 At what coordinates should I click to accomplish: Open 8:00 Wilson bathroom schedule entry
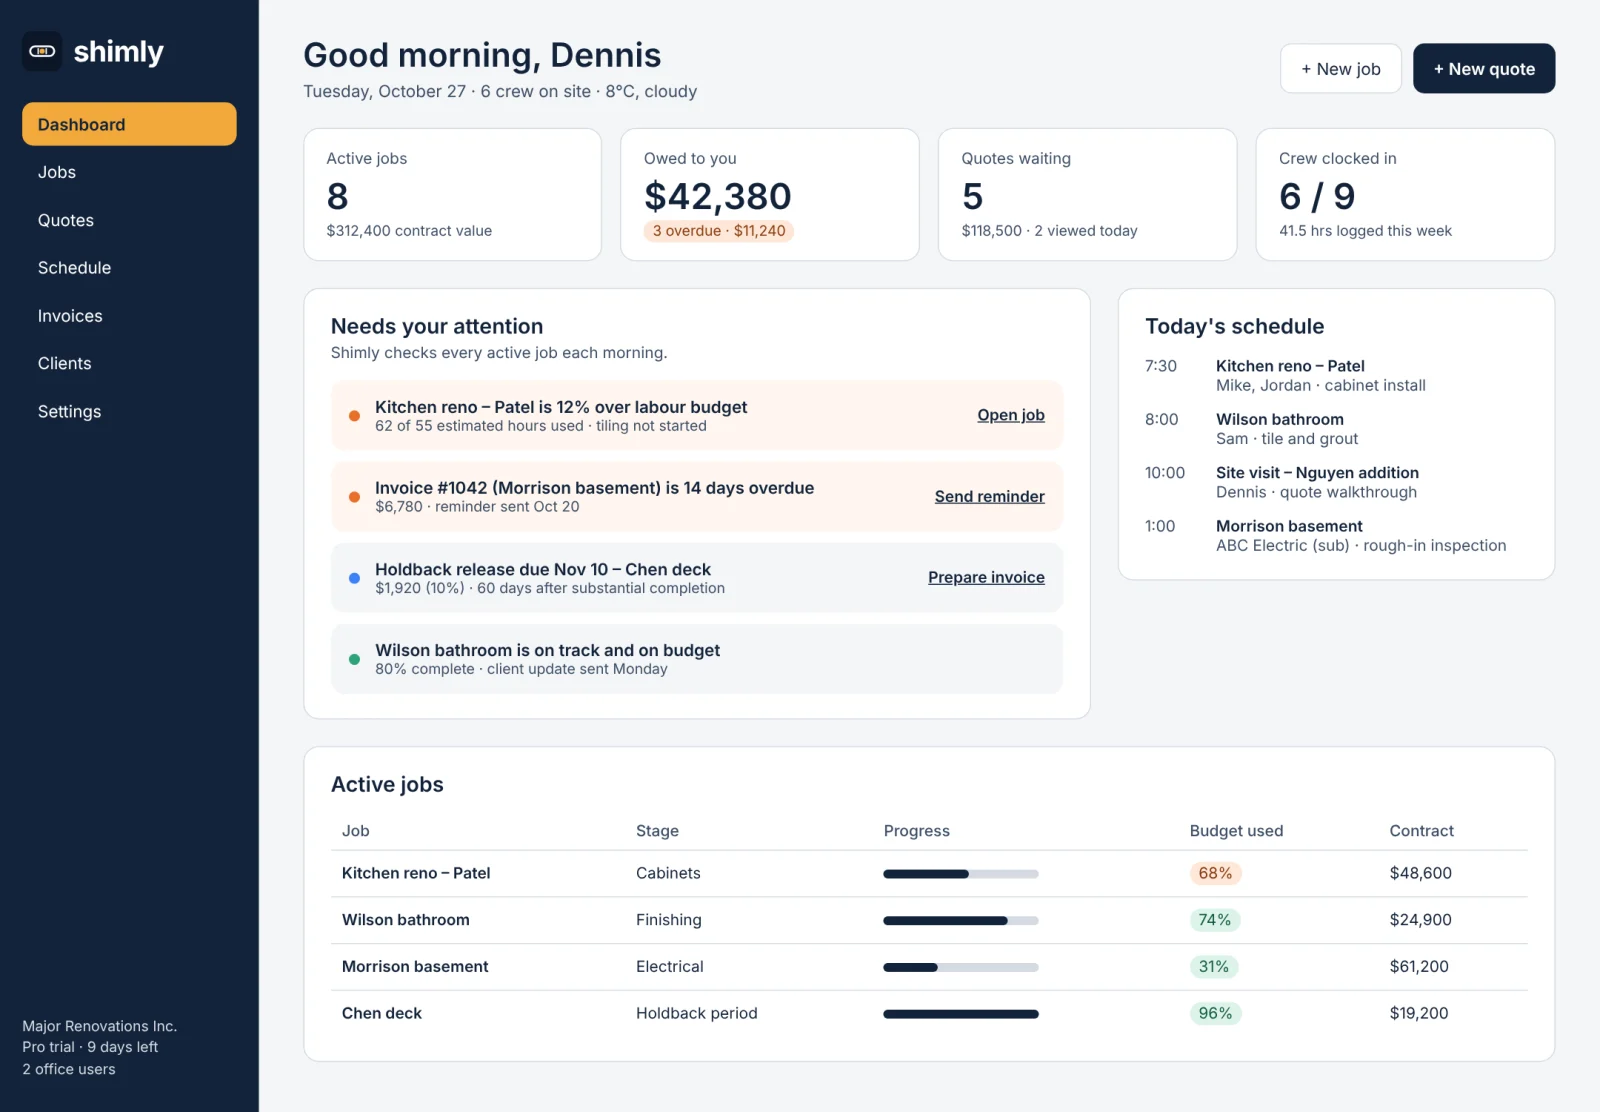[x=1336, y=429]
